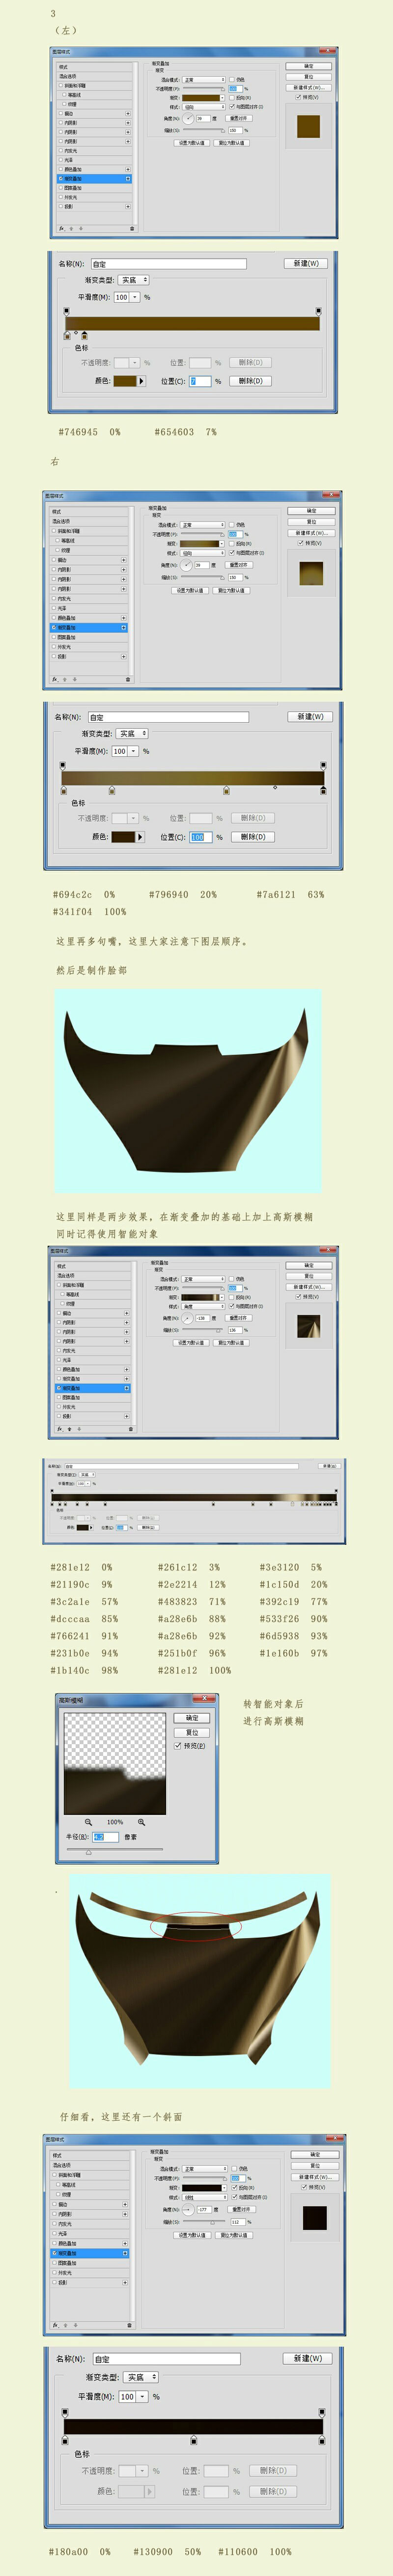Toggle 仿色 checkbox in third Layer Style dialog

[x=231, y=1279]
